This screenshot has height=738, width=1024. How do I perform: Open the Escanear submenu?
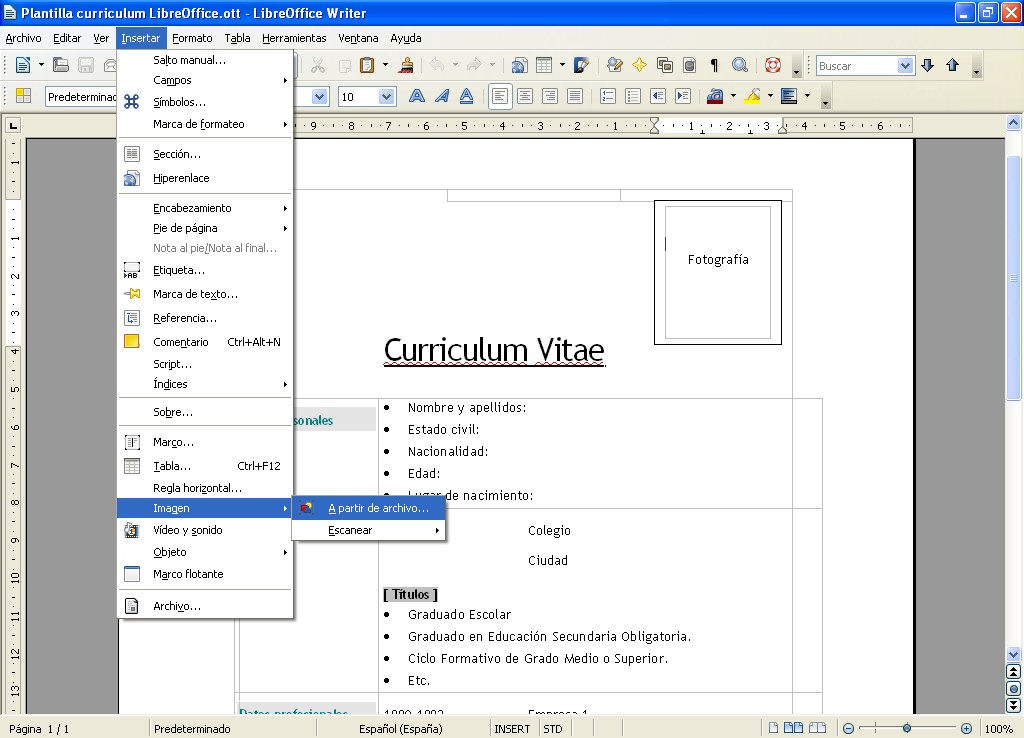coord(369,530)
